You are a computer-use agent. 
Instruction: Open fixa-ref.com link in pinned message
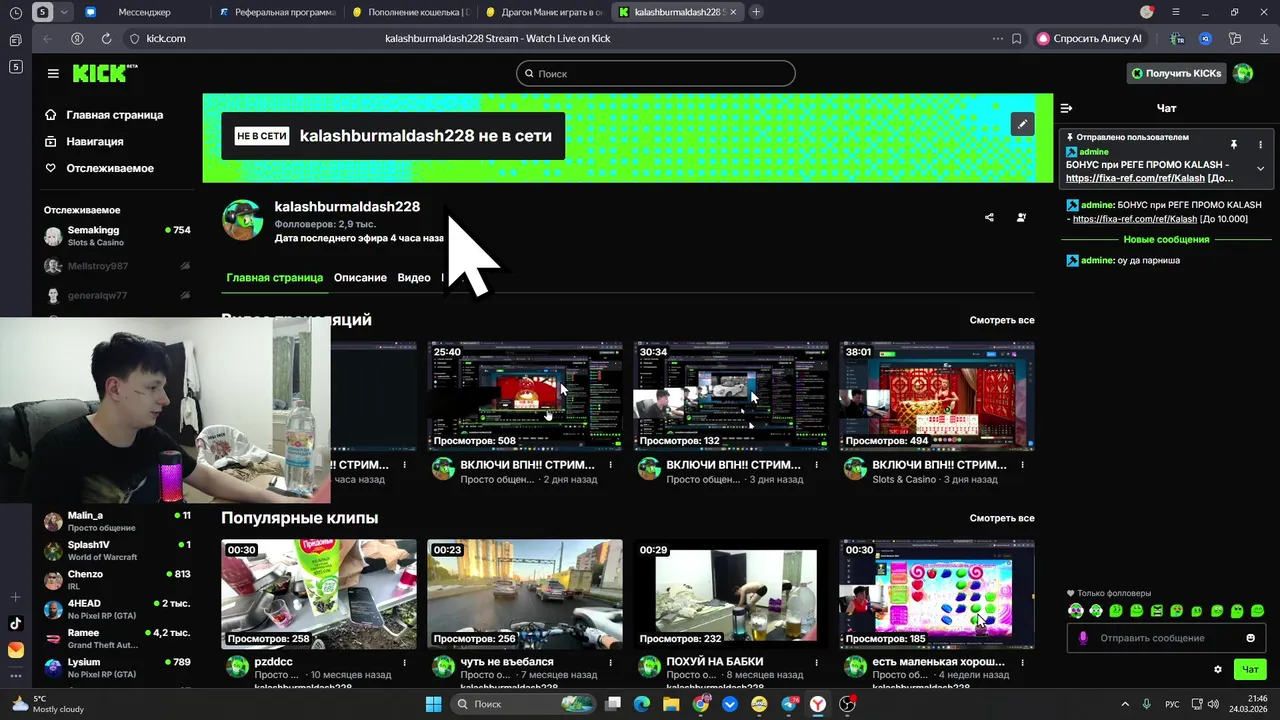pyautogui.click(x=1135, y=178)
